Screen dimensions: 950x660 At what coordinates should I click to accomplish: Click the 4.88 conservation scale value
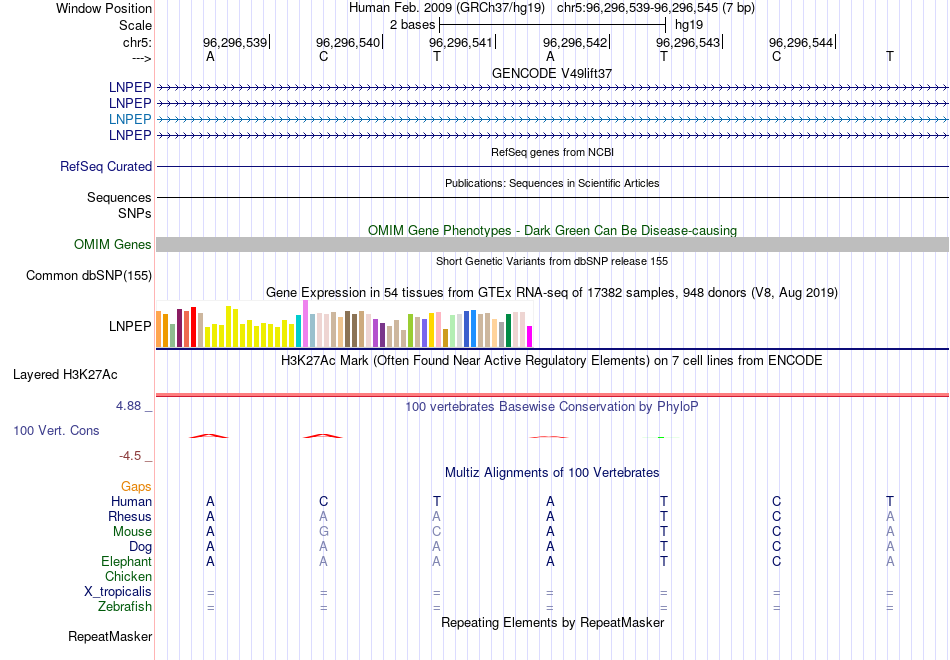tap(128, 406)
